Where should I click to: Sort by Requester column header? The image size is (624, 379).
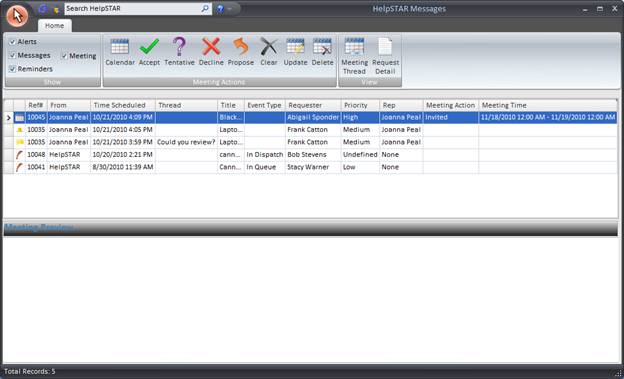click(313, 105)
